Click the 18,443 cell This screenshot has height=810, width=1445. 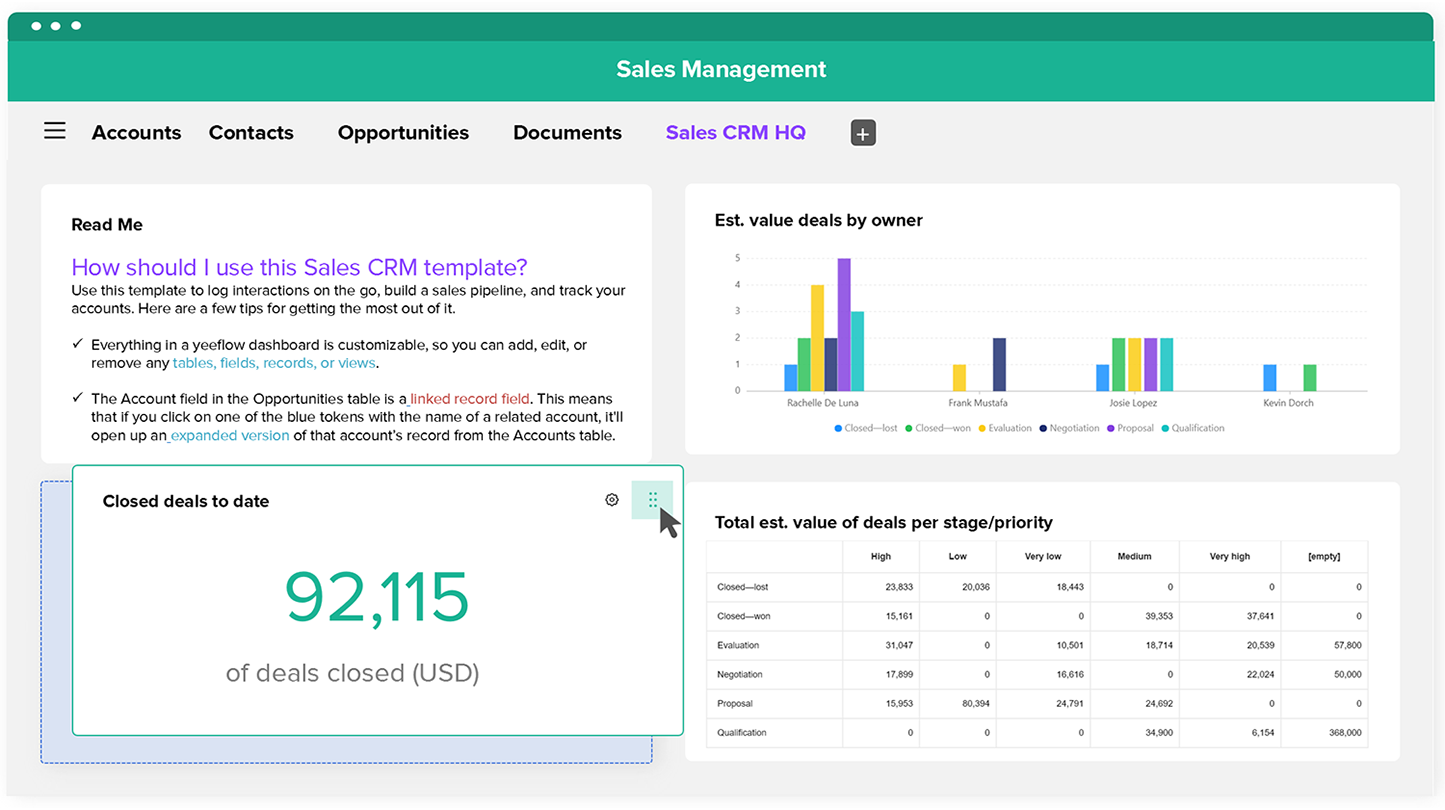pos(1043,587)
